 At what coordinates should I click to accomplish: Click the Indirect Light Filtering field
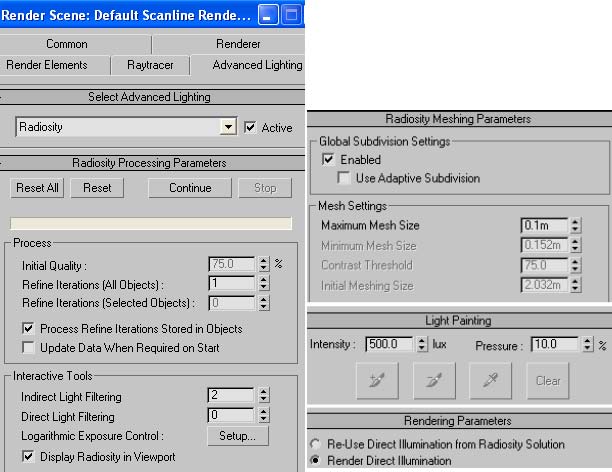(x=231, y=395)
